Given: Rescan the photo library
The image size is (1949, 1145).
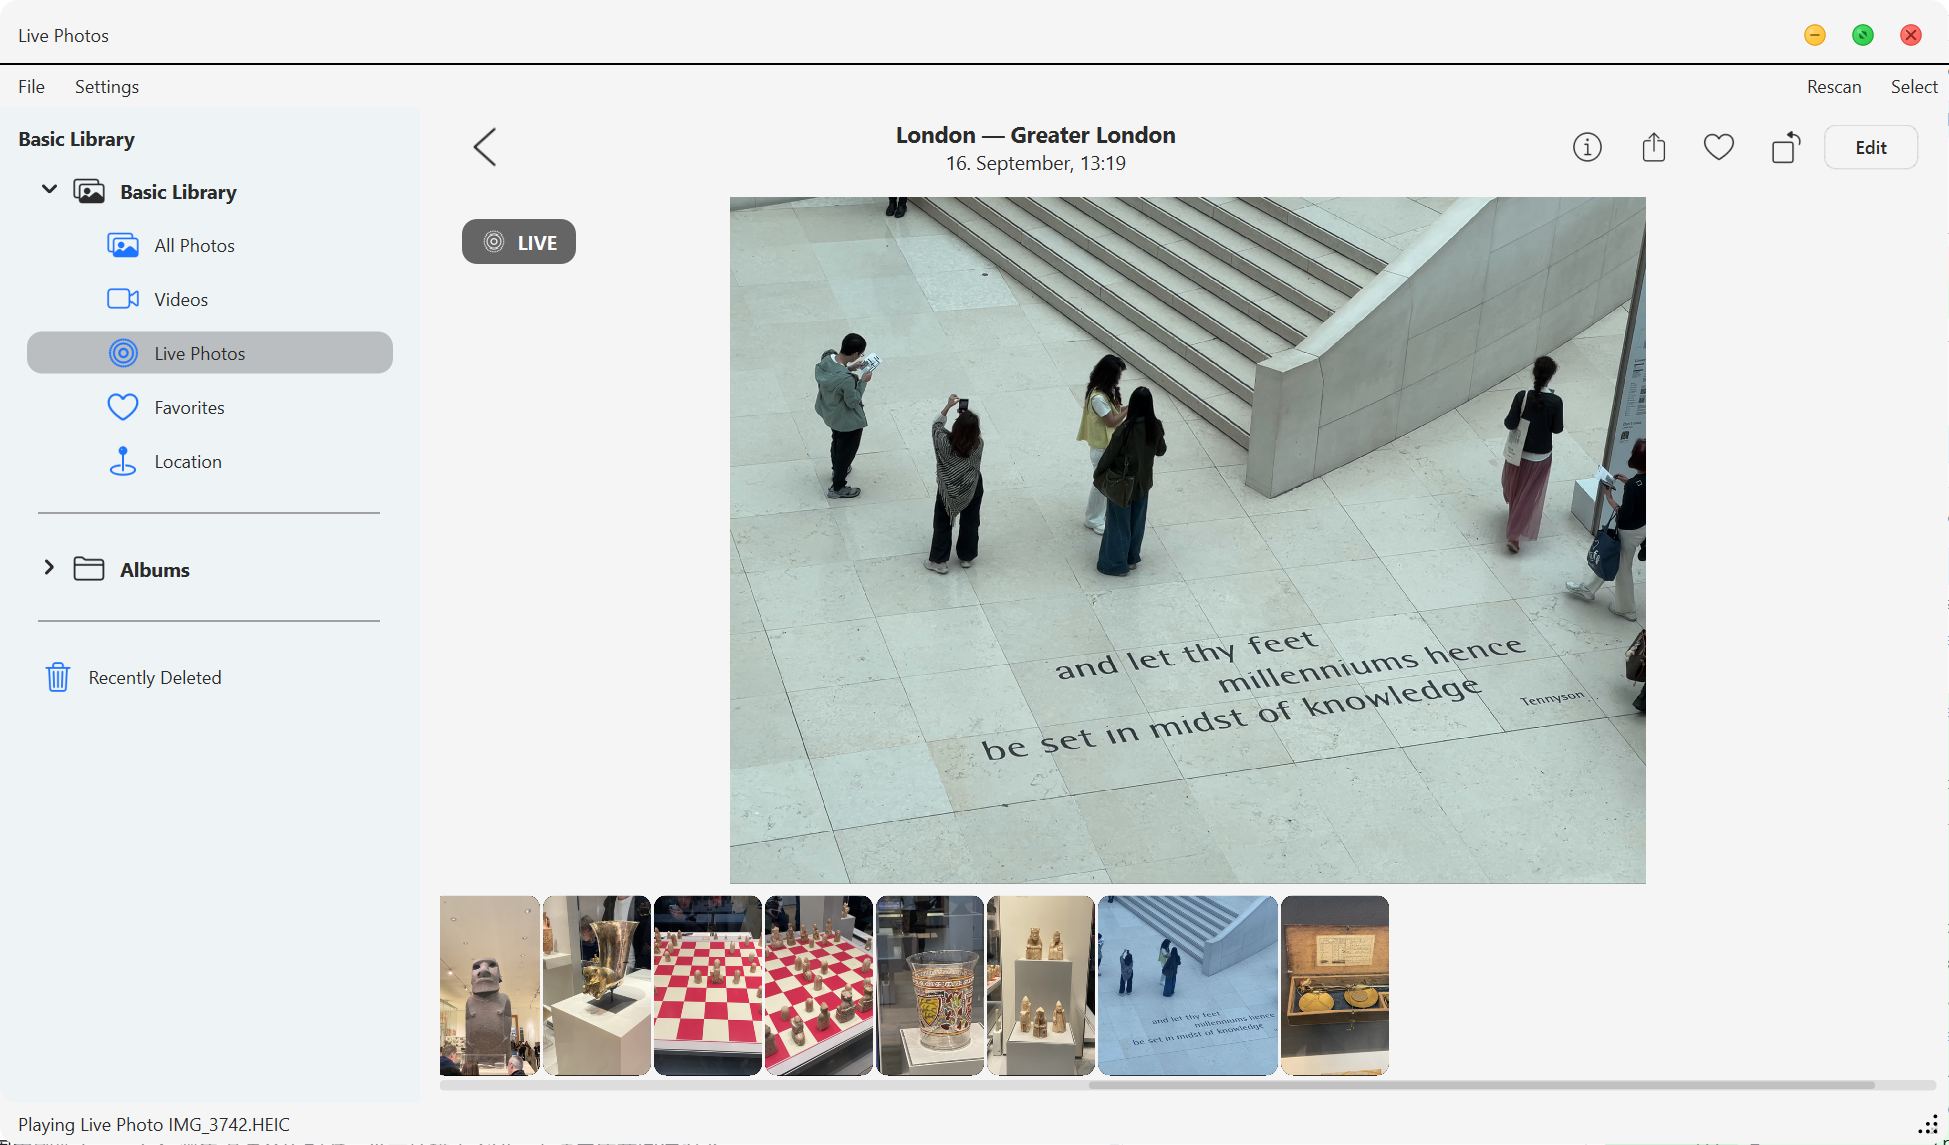Looking at the screenshot, I should click(x=1833, y=87).
